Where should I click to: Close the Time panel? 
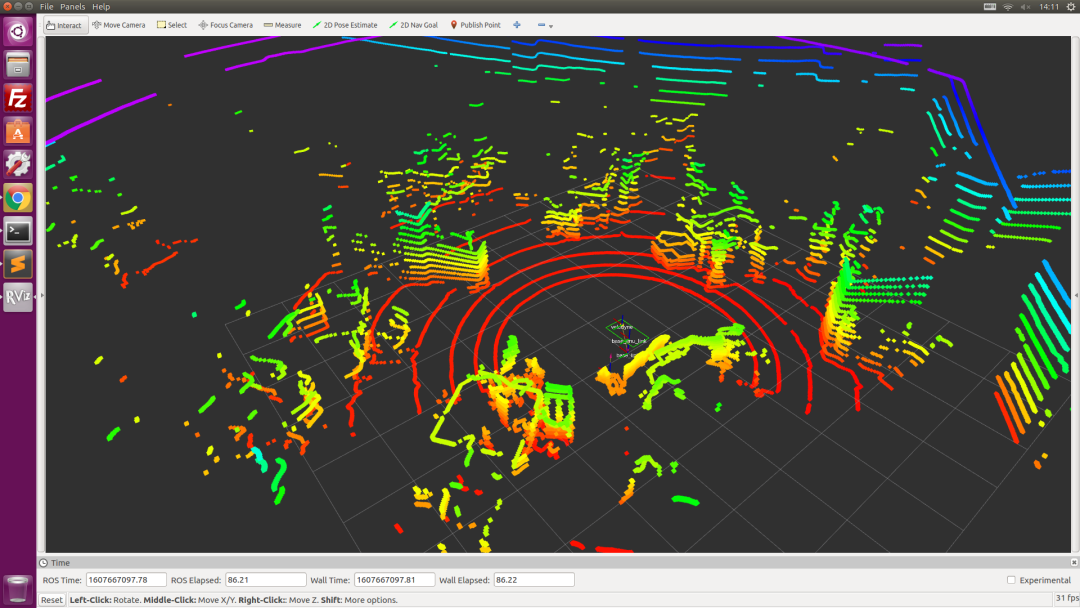click(x=1072, y=563)
